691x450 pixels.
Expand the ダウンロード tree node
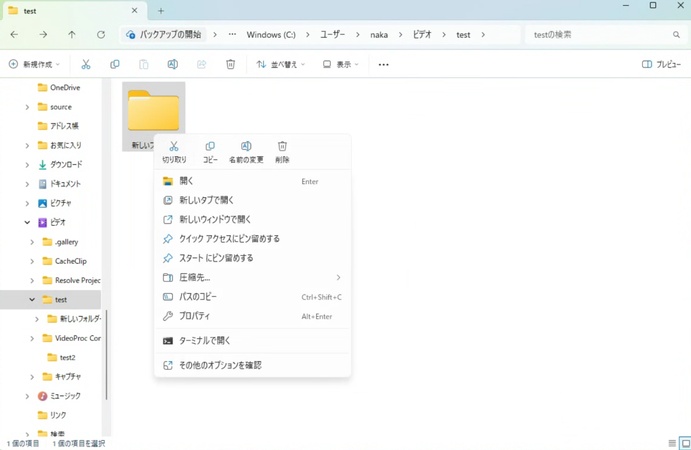[27, 165]
